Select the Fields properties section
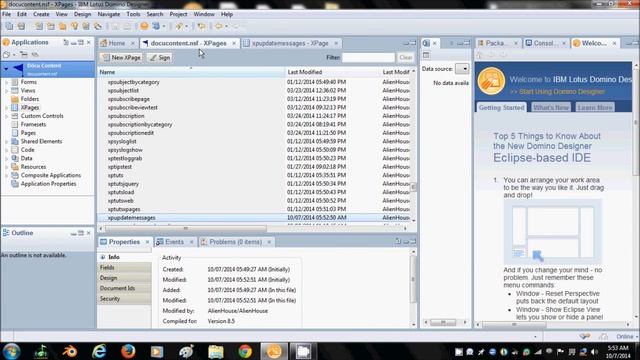This screenshot has width=640, height=360. pyautogui.click(x=124, y=267)
